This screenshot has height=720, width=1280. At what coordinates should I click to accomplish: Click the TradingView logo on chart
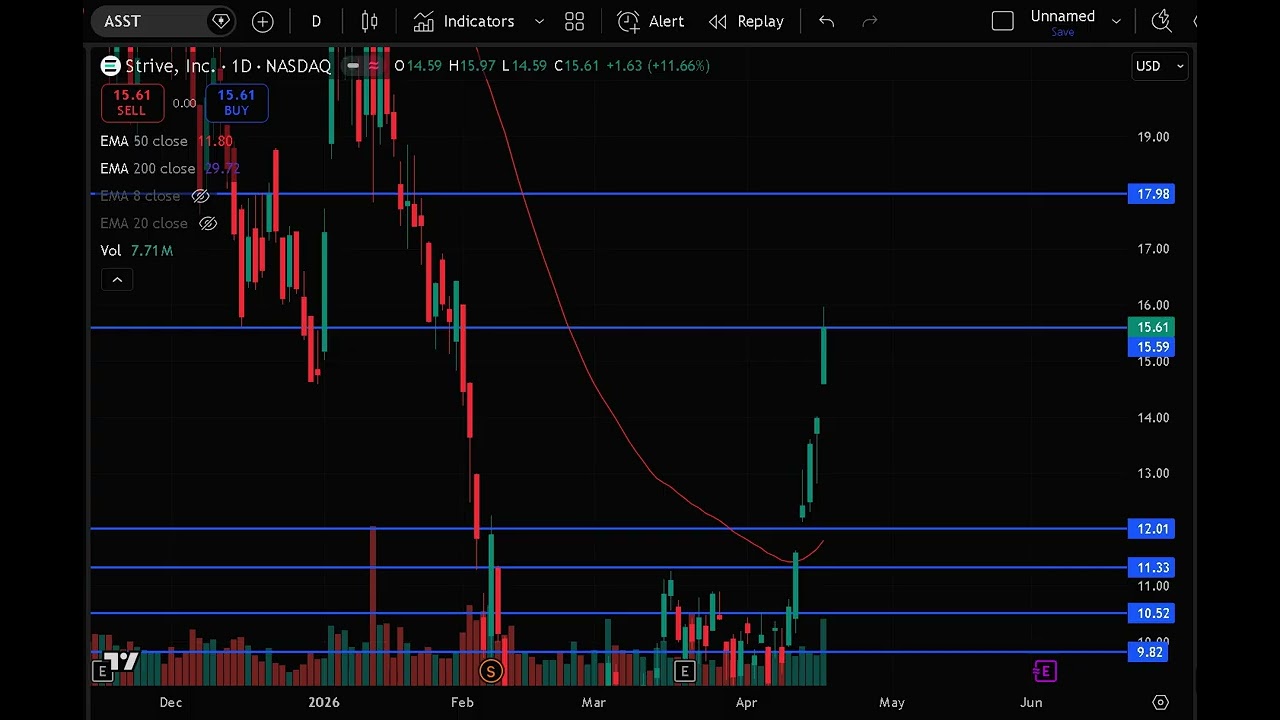click(123, 660)
